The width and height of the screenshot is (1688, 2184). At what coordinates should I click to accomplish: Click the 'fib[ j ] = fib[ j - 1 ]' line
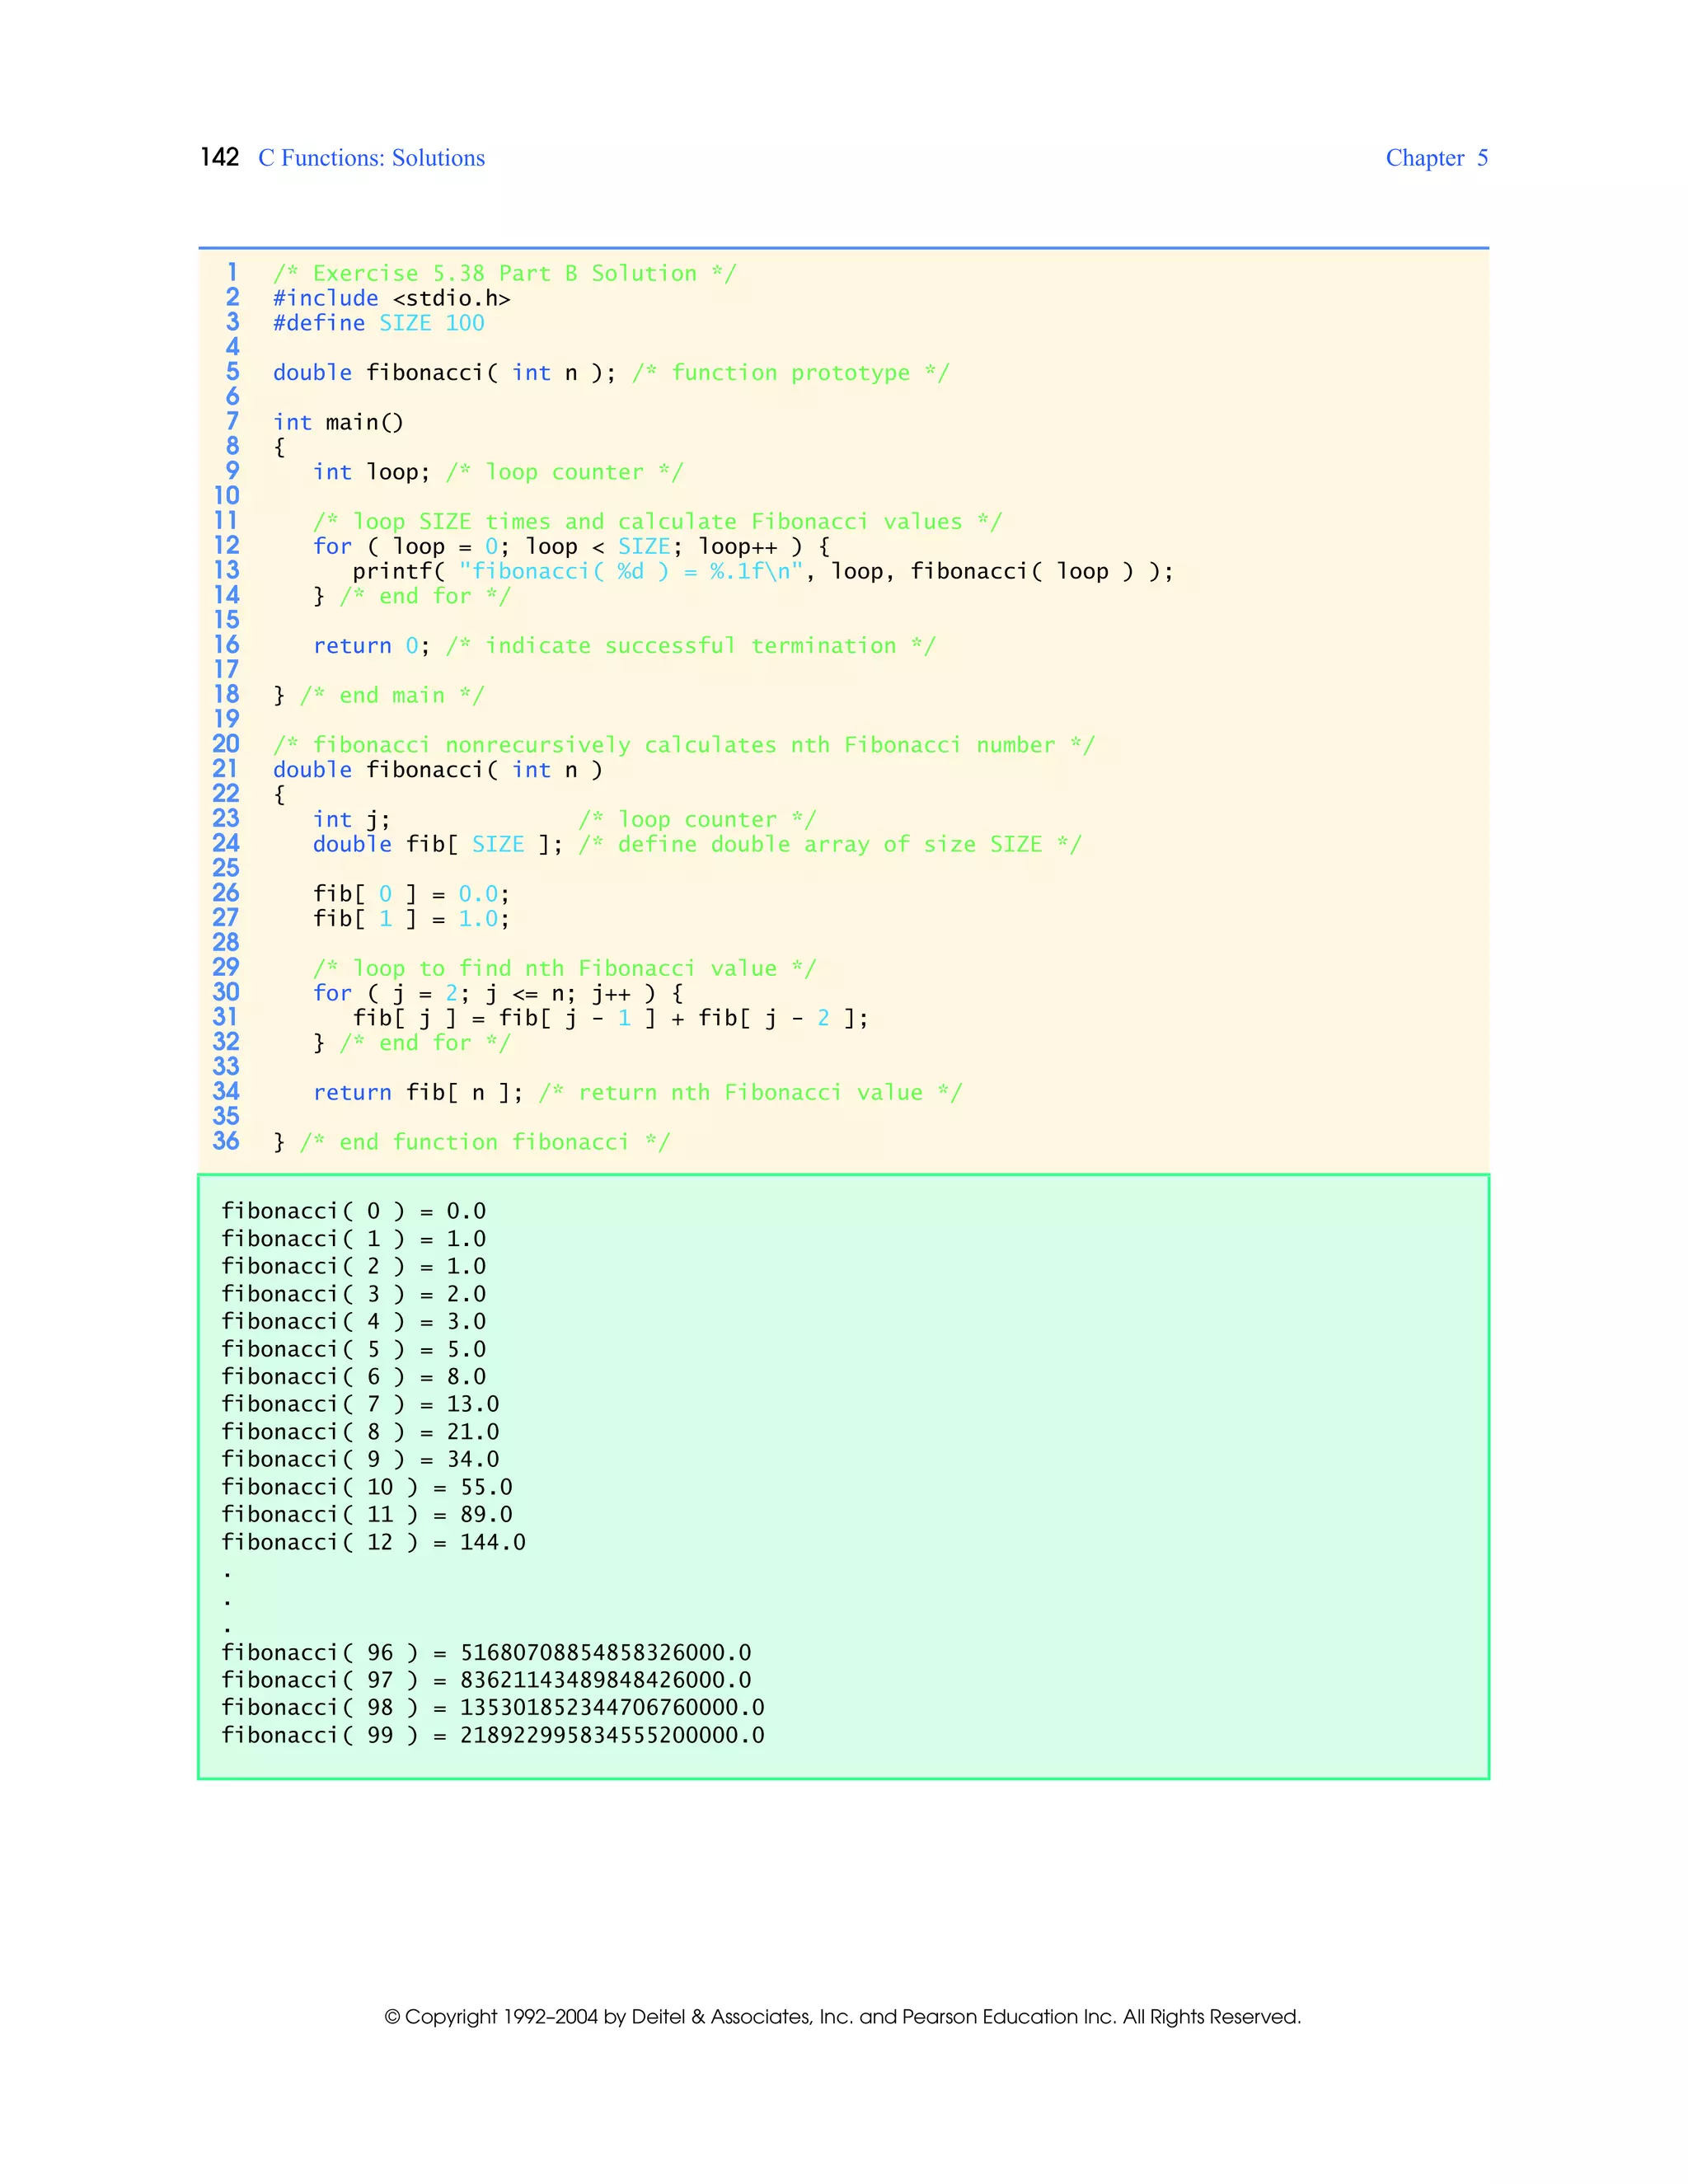610,1018
